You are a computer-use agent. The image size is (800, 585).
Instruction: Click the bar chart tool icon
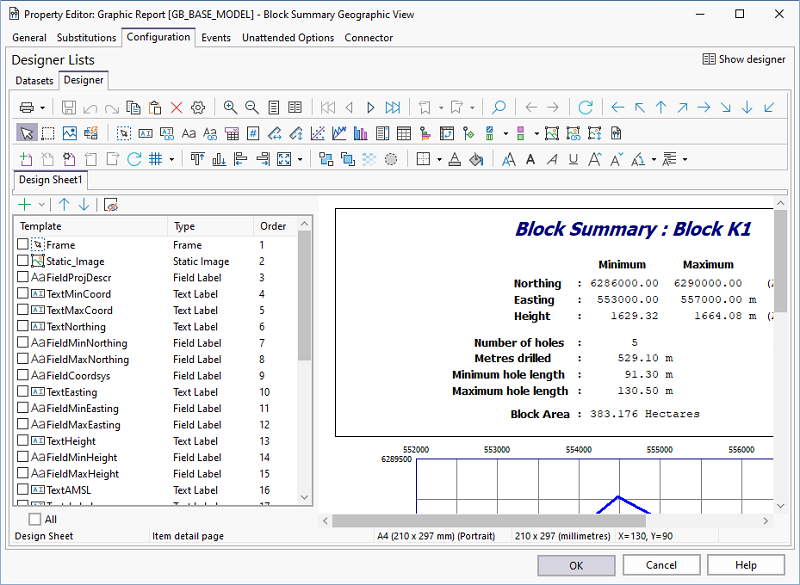pos(361,133)
